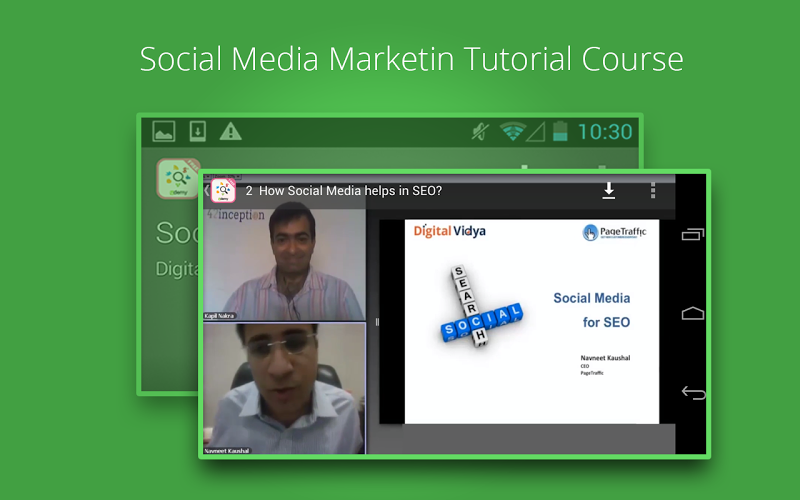Tap the download icon in video header
Image resolution: width=800 pixels, height=500 pixels.
(609, 191)
